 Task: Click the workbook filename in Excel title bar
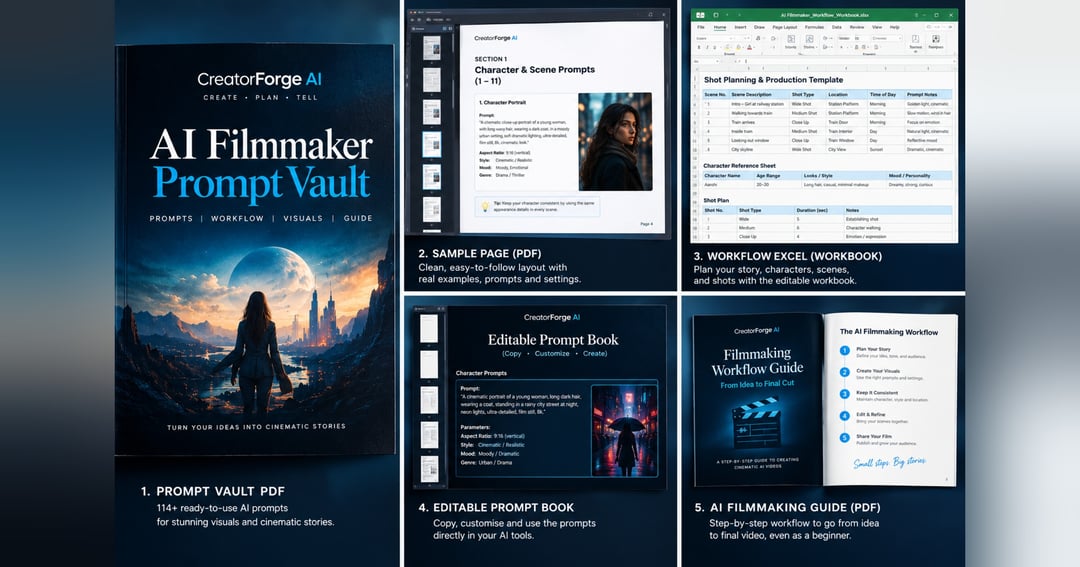(824, 14)
